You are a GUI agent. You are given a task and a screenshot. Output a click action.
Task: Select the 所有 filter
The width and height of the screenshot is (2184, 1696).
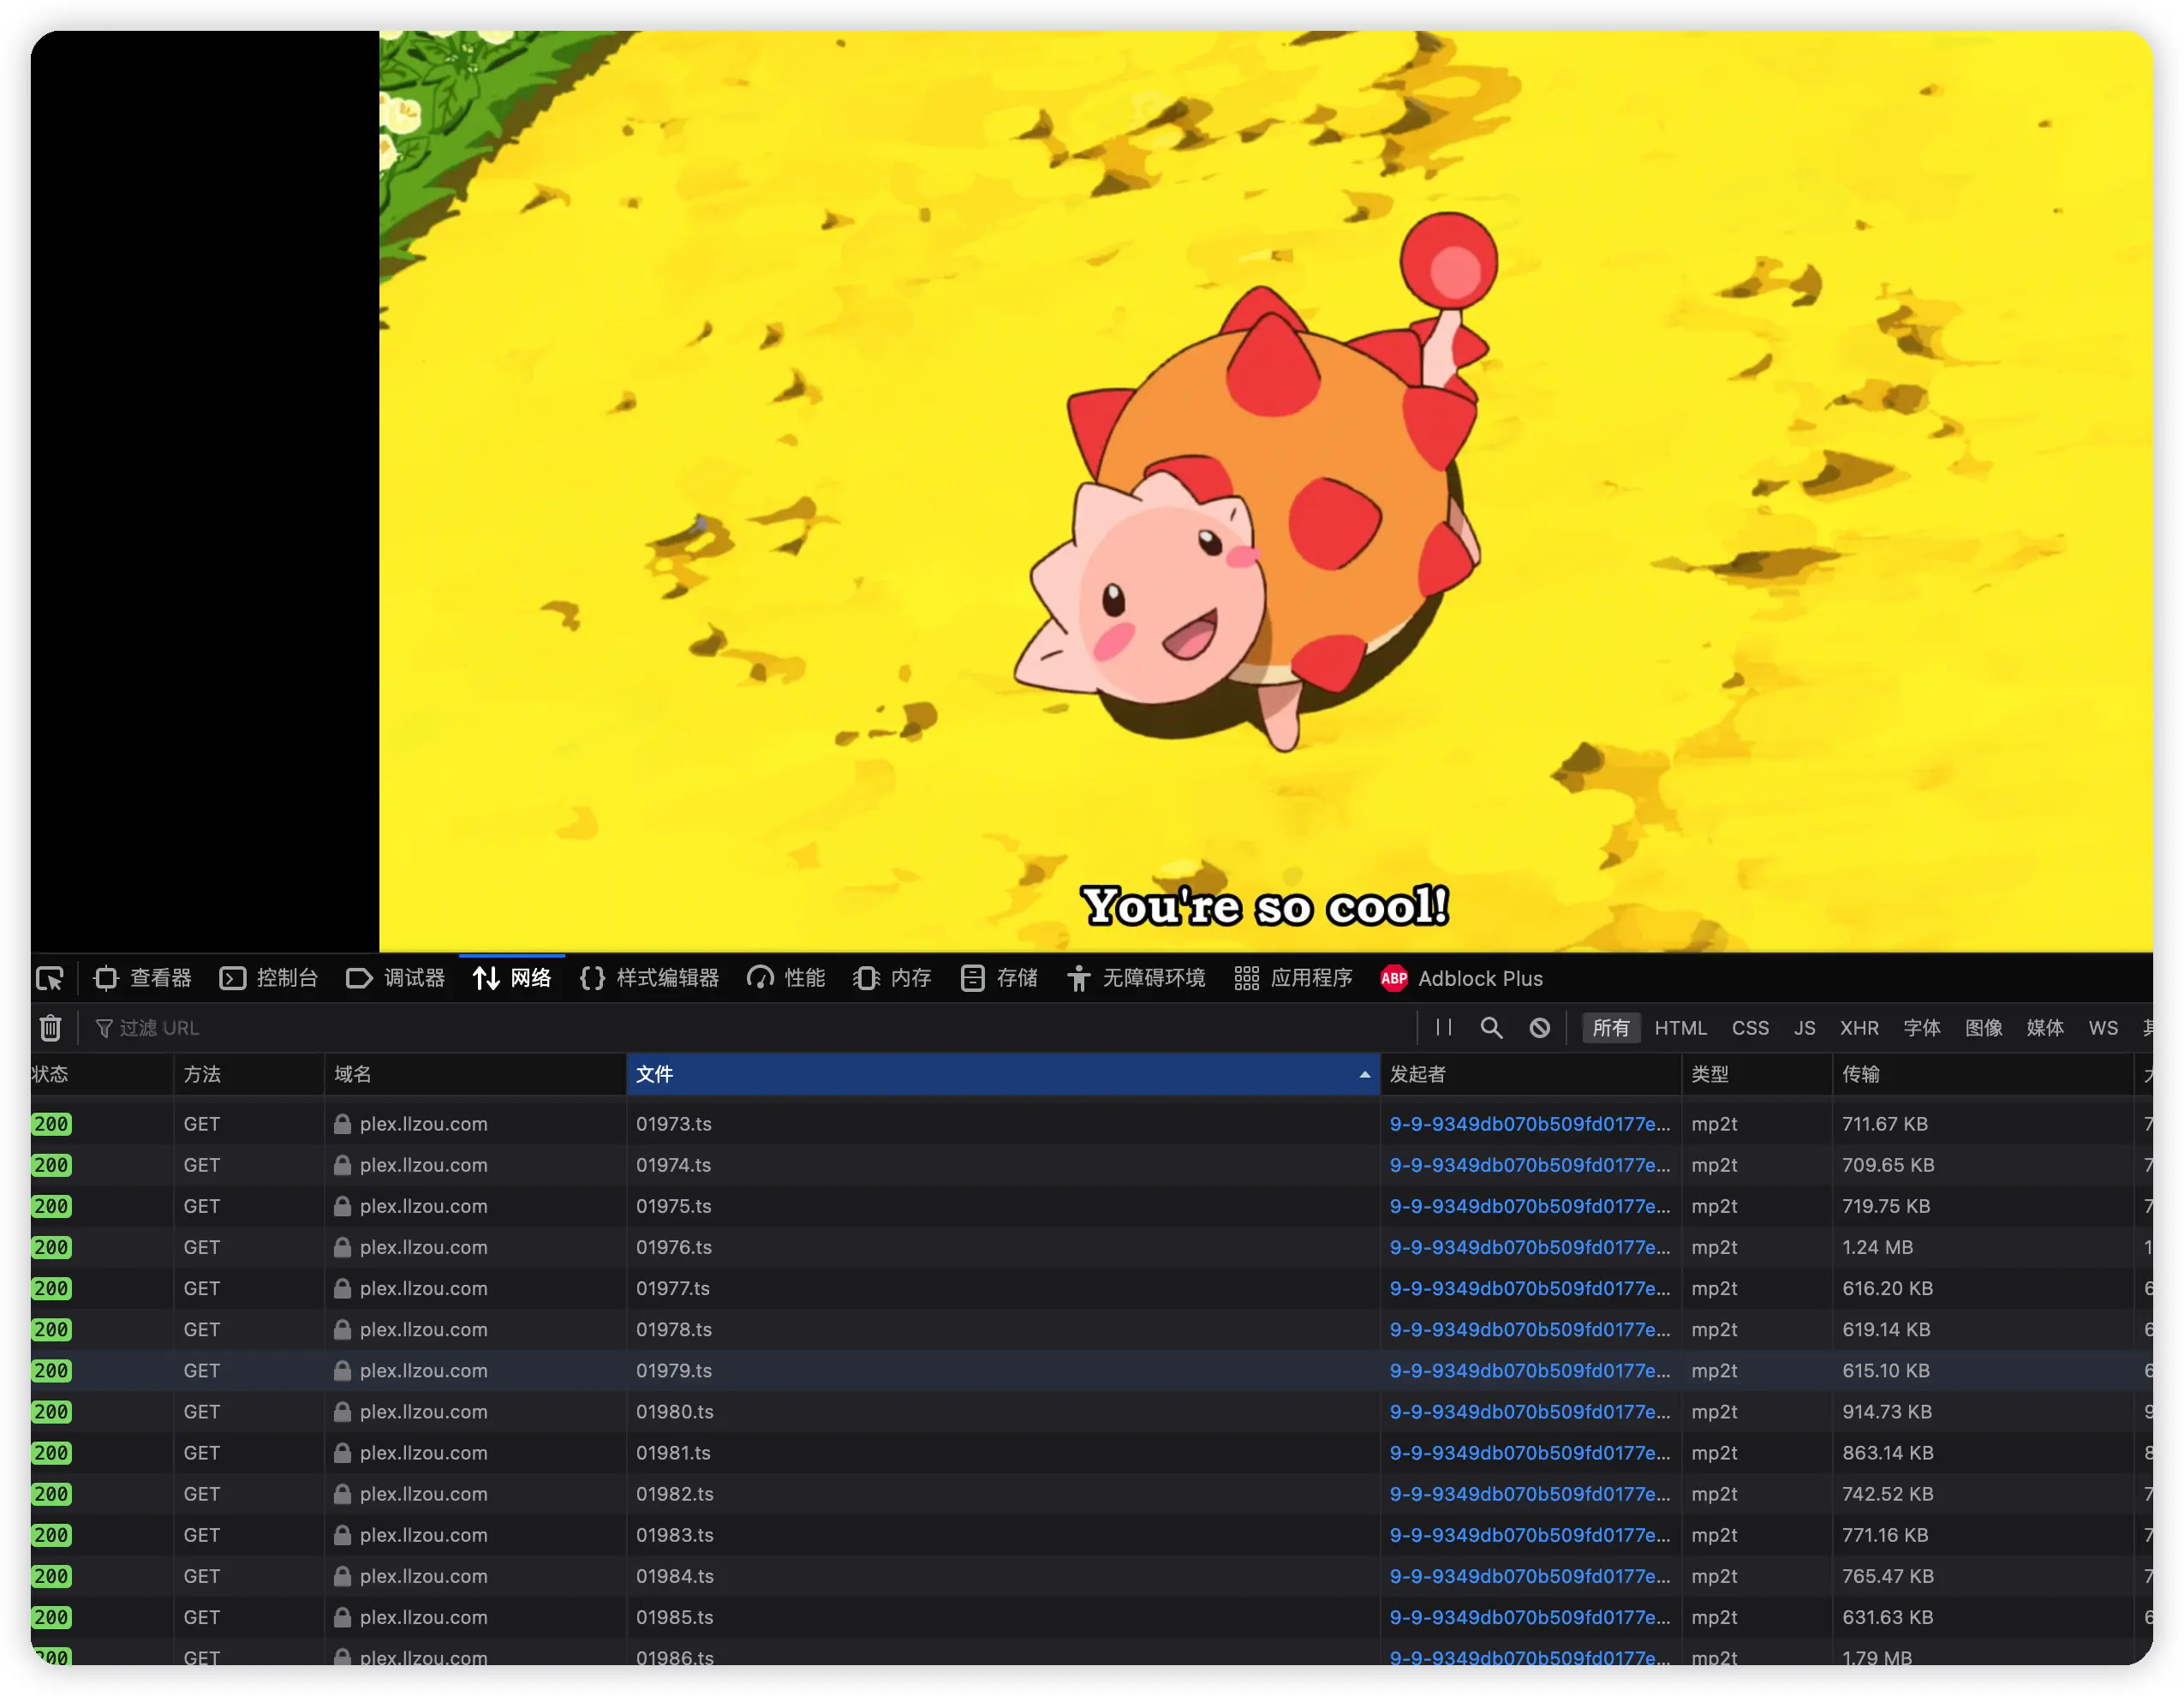(x=1610, y=1028)
